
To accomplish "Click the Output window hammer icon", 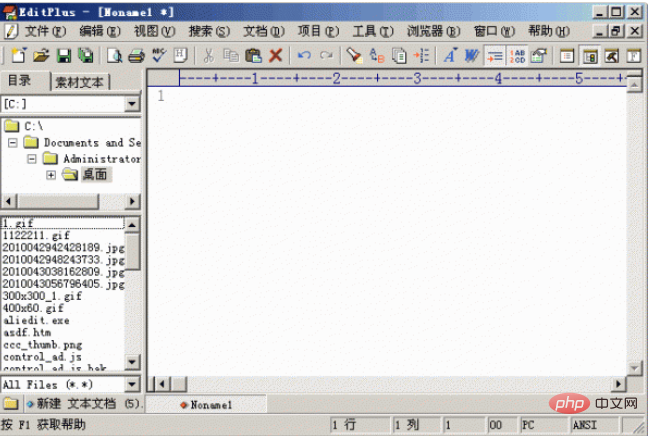I will [612, 56].
